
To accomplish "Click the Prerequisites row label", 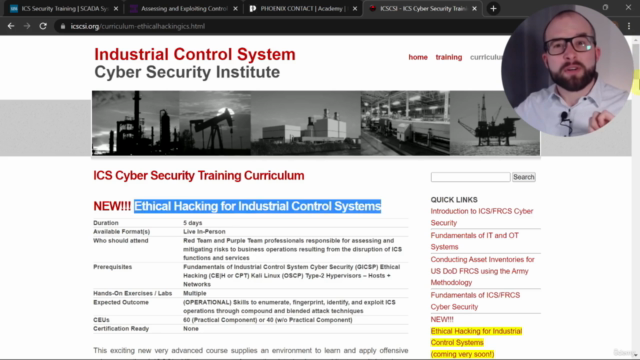I will (x=112, y=267).
